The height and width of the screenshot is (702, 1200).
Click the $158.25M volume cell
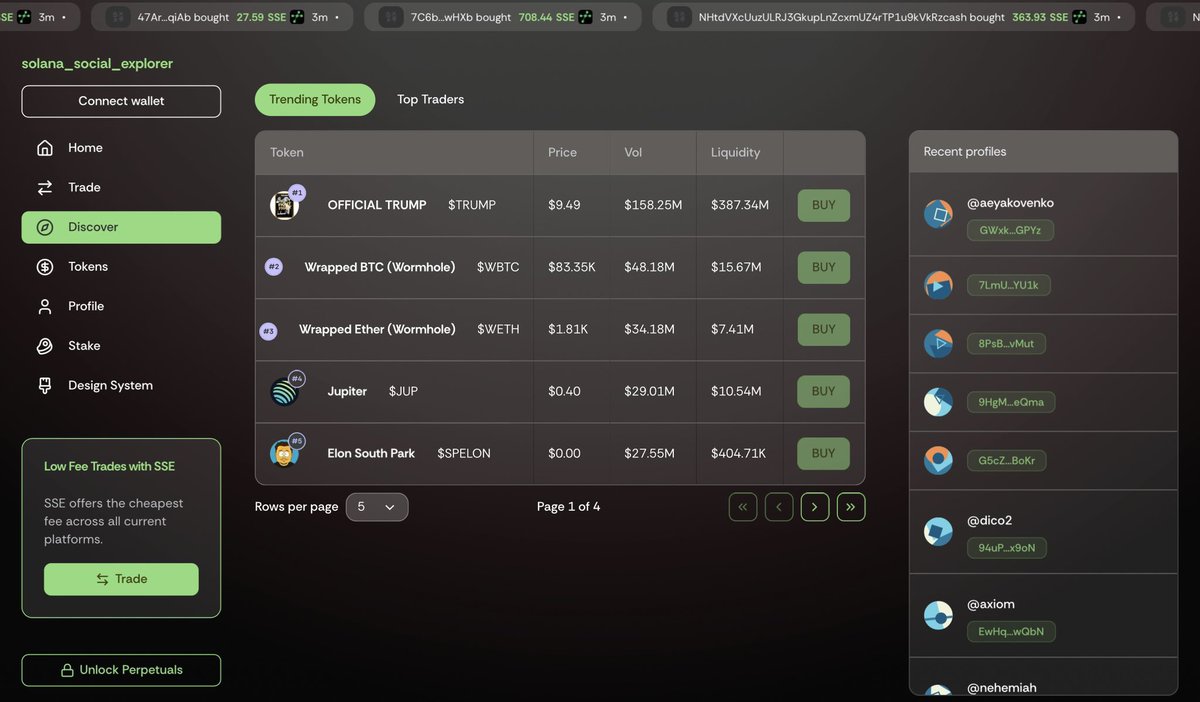tap(653, 205)
